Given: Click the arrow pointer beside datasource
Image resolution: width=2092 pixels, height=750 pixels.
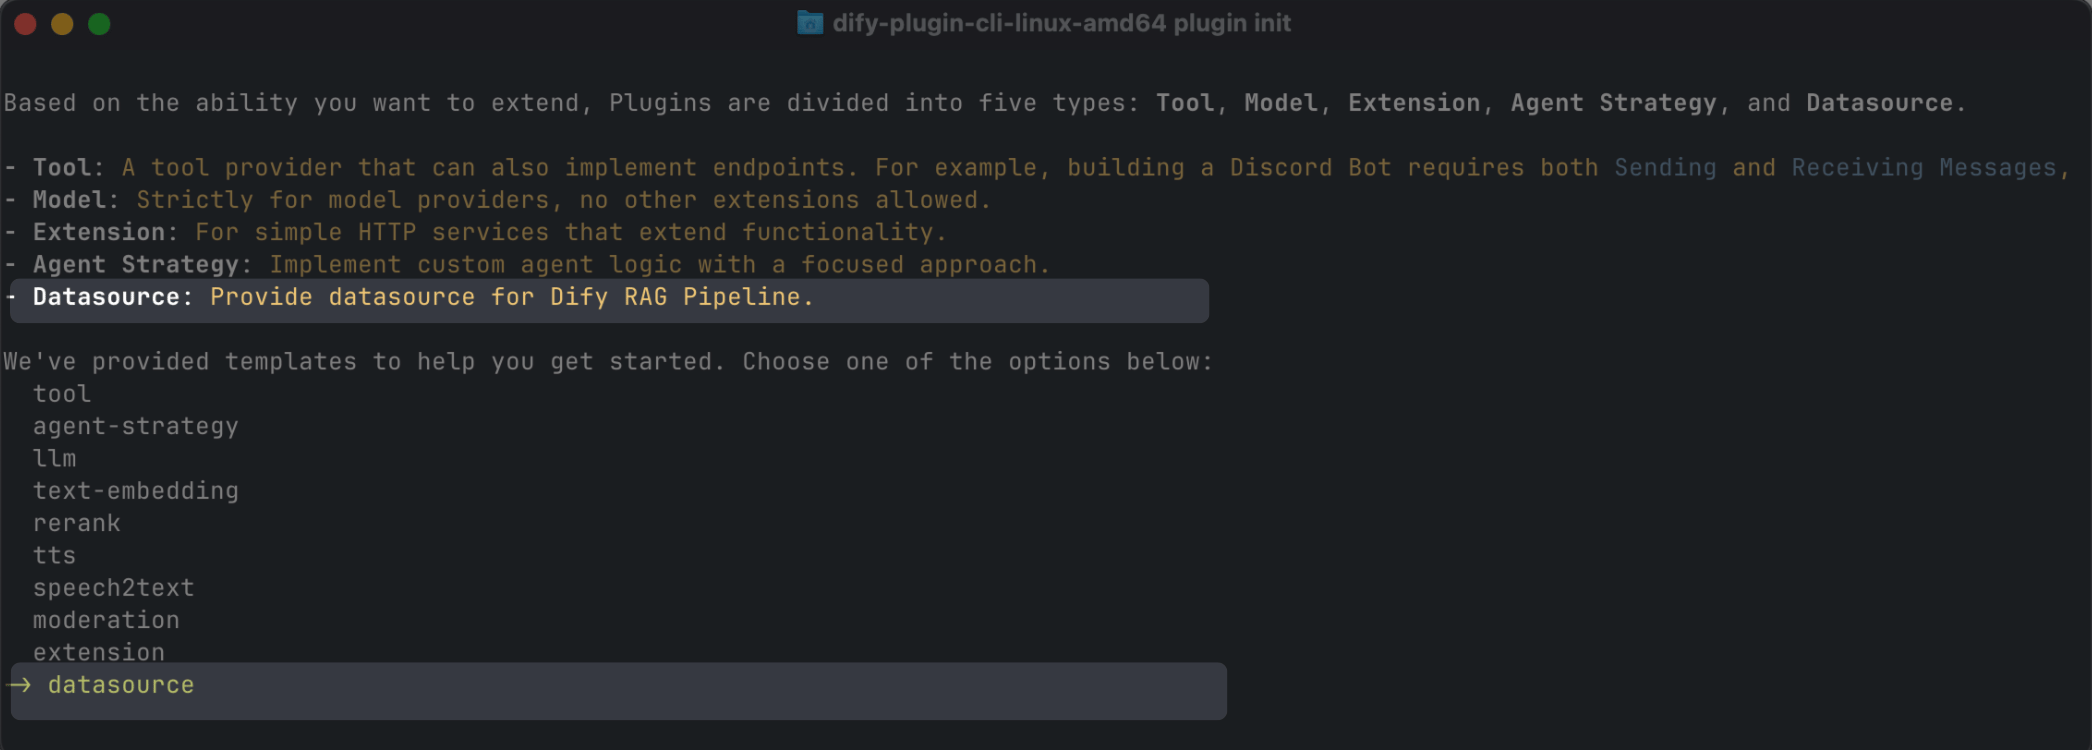Looking at the screenshot, I should coord(19,685).
